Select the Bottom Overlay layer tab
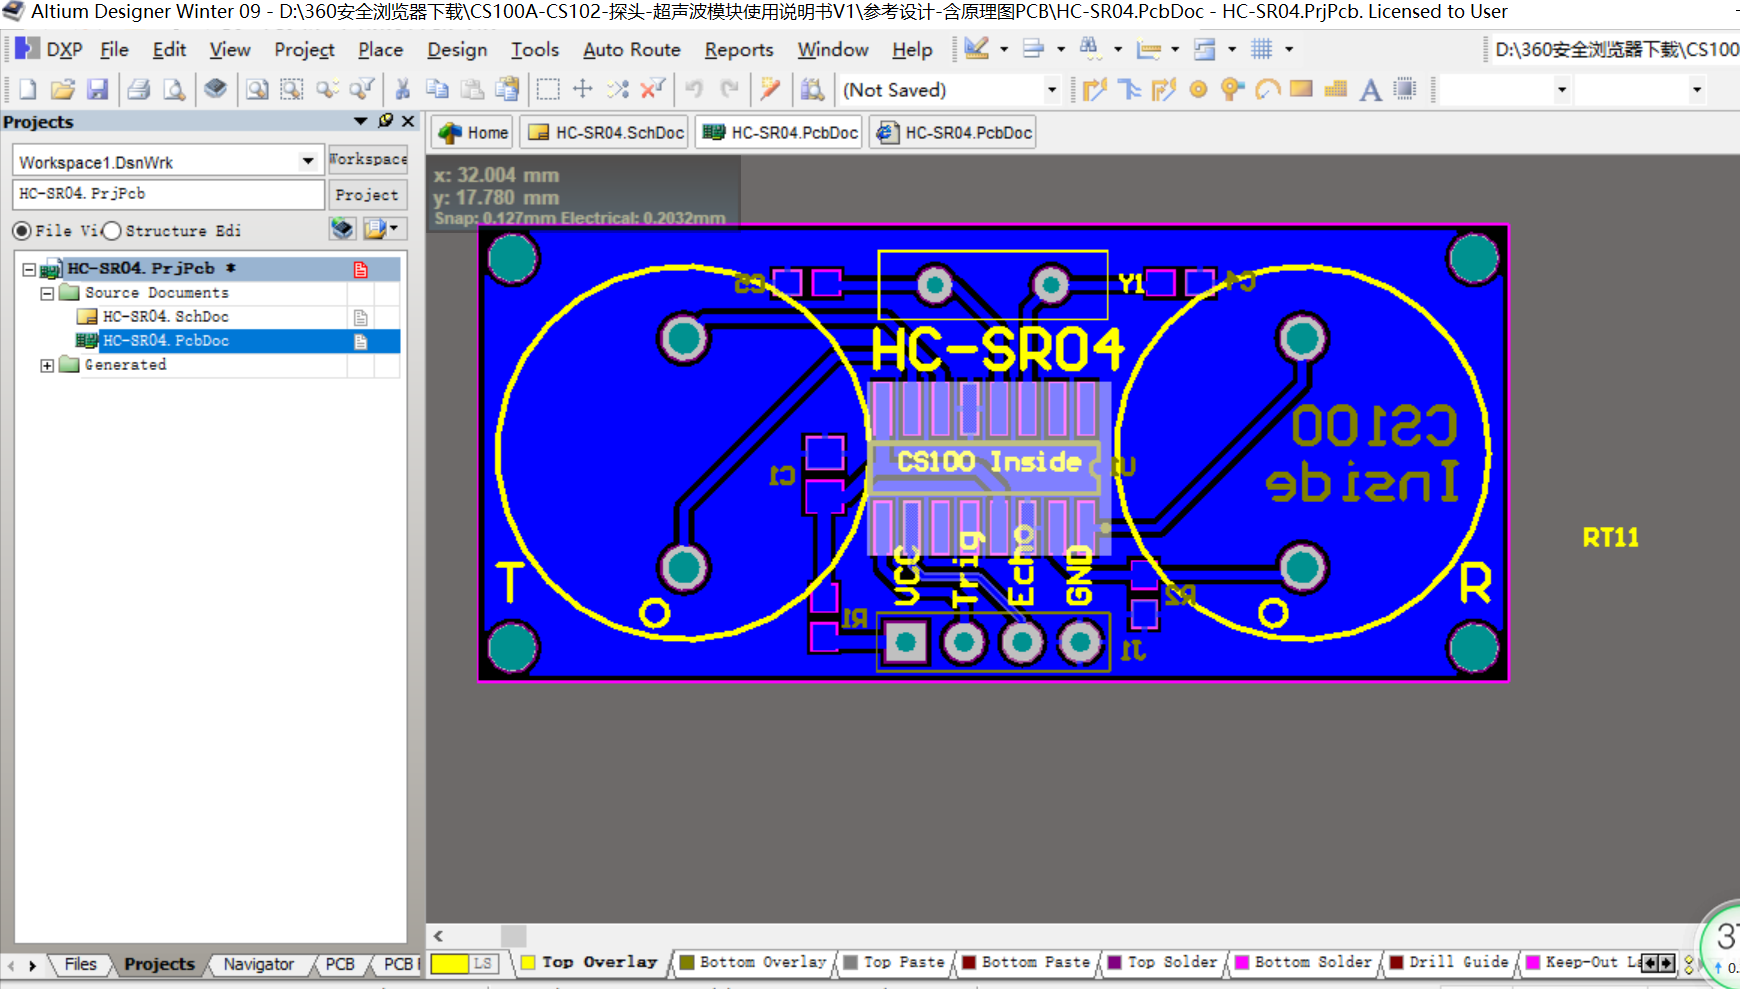This screenshot has width=1740, height=989. click(x=753, y=962)
